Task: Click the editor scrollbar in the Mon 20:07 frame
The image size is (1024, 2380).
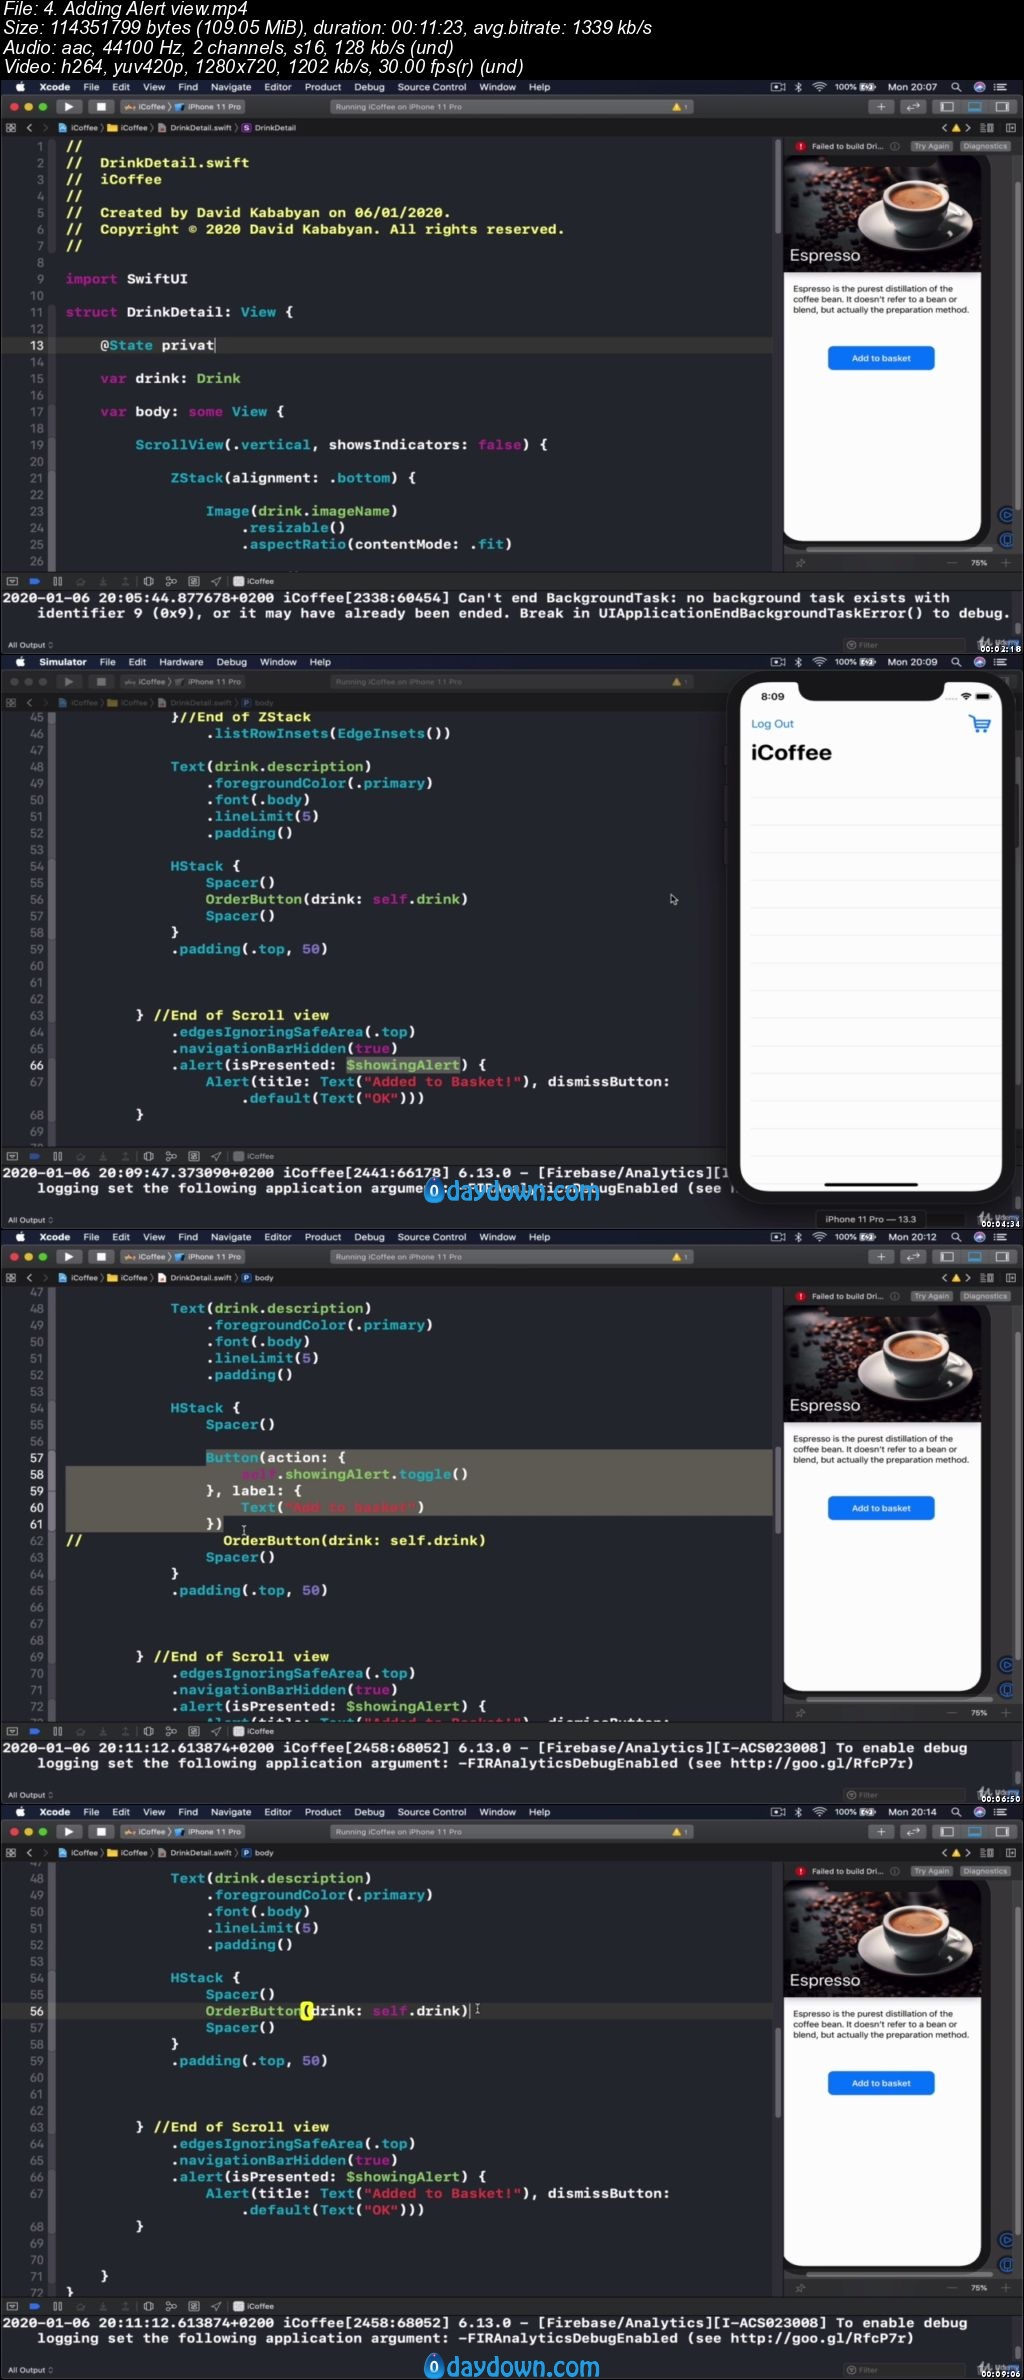Action: [777, 187]
